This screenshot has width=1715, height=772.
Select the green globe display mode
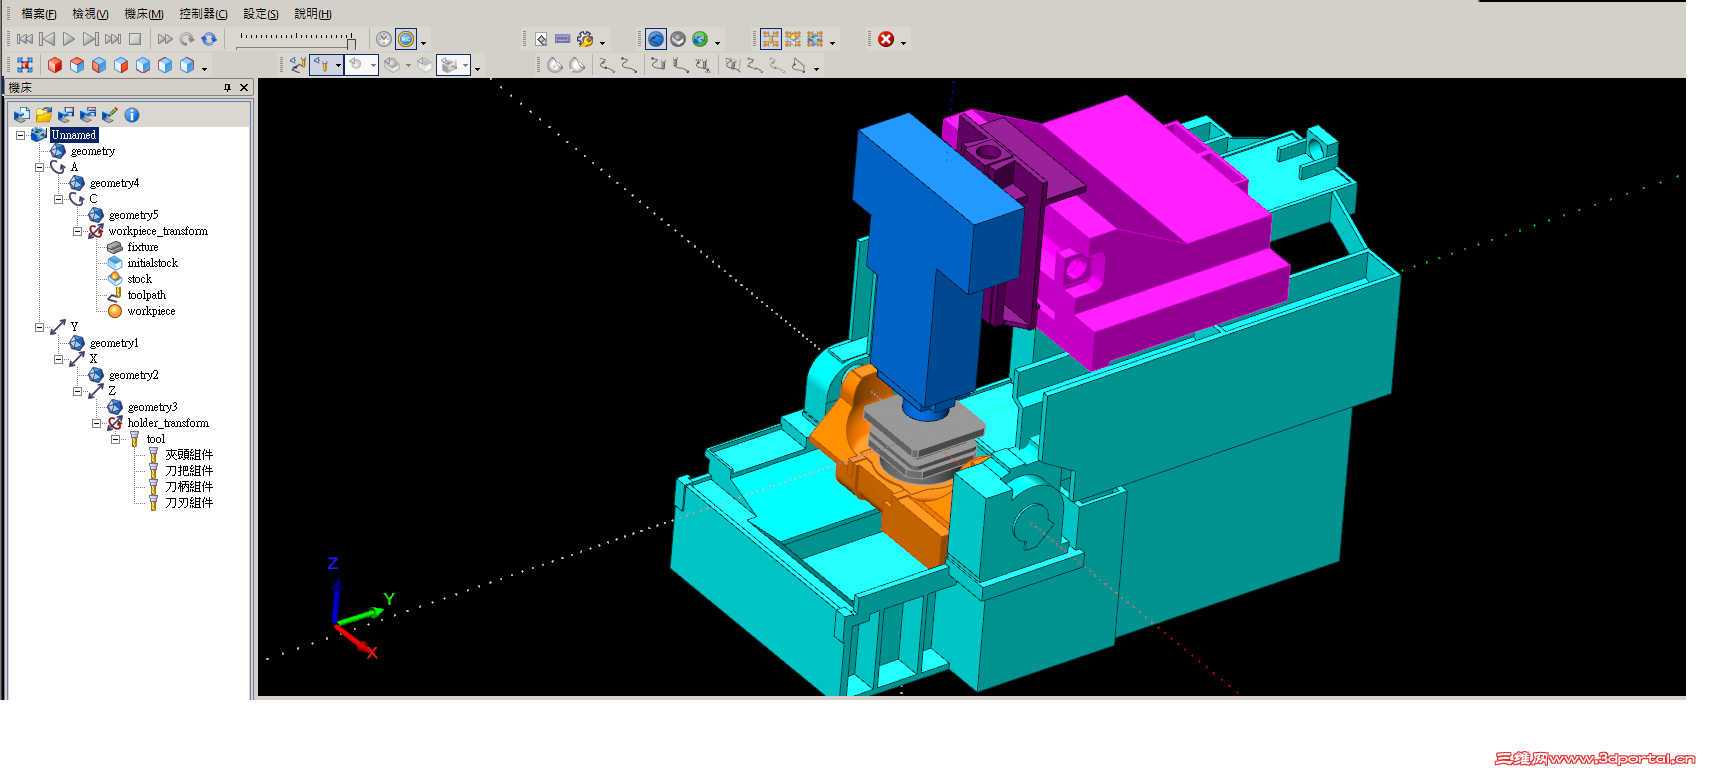click(700, 39)
